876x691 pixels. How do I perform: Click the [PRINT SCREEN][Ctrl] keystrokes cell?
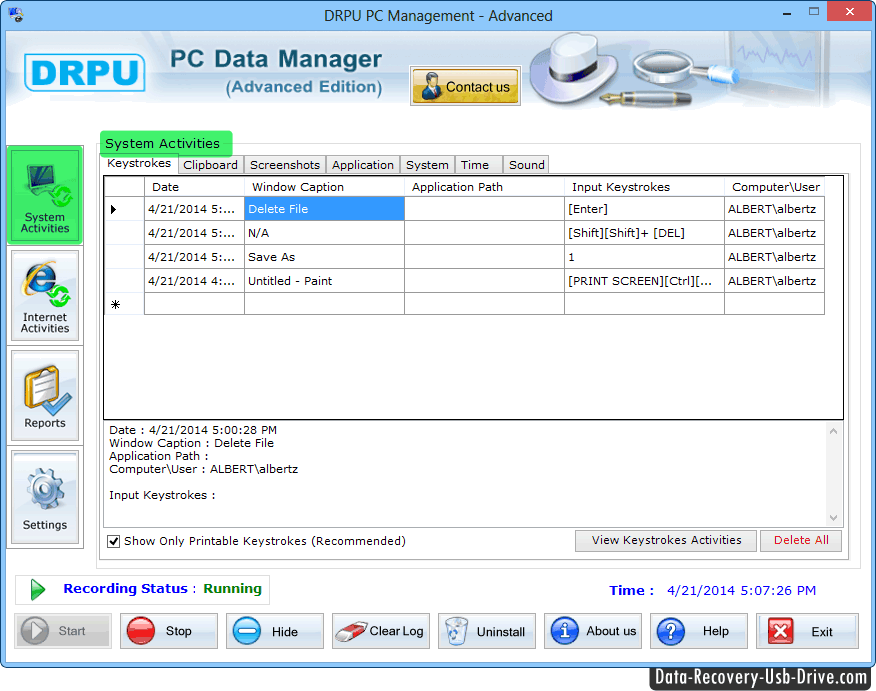(x=644, y=281)
